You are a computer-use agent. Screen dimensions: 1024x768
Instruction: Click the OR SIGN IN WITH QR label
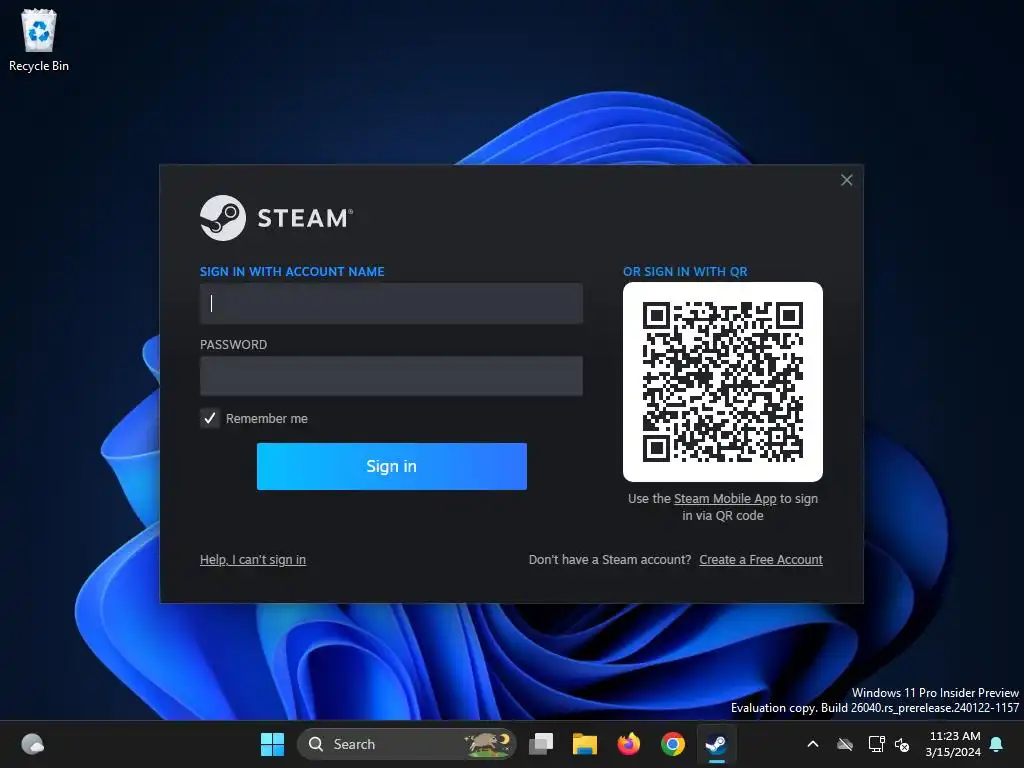coord(685,272)
